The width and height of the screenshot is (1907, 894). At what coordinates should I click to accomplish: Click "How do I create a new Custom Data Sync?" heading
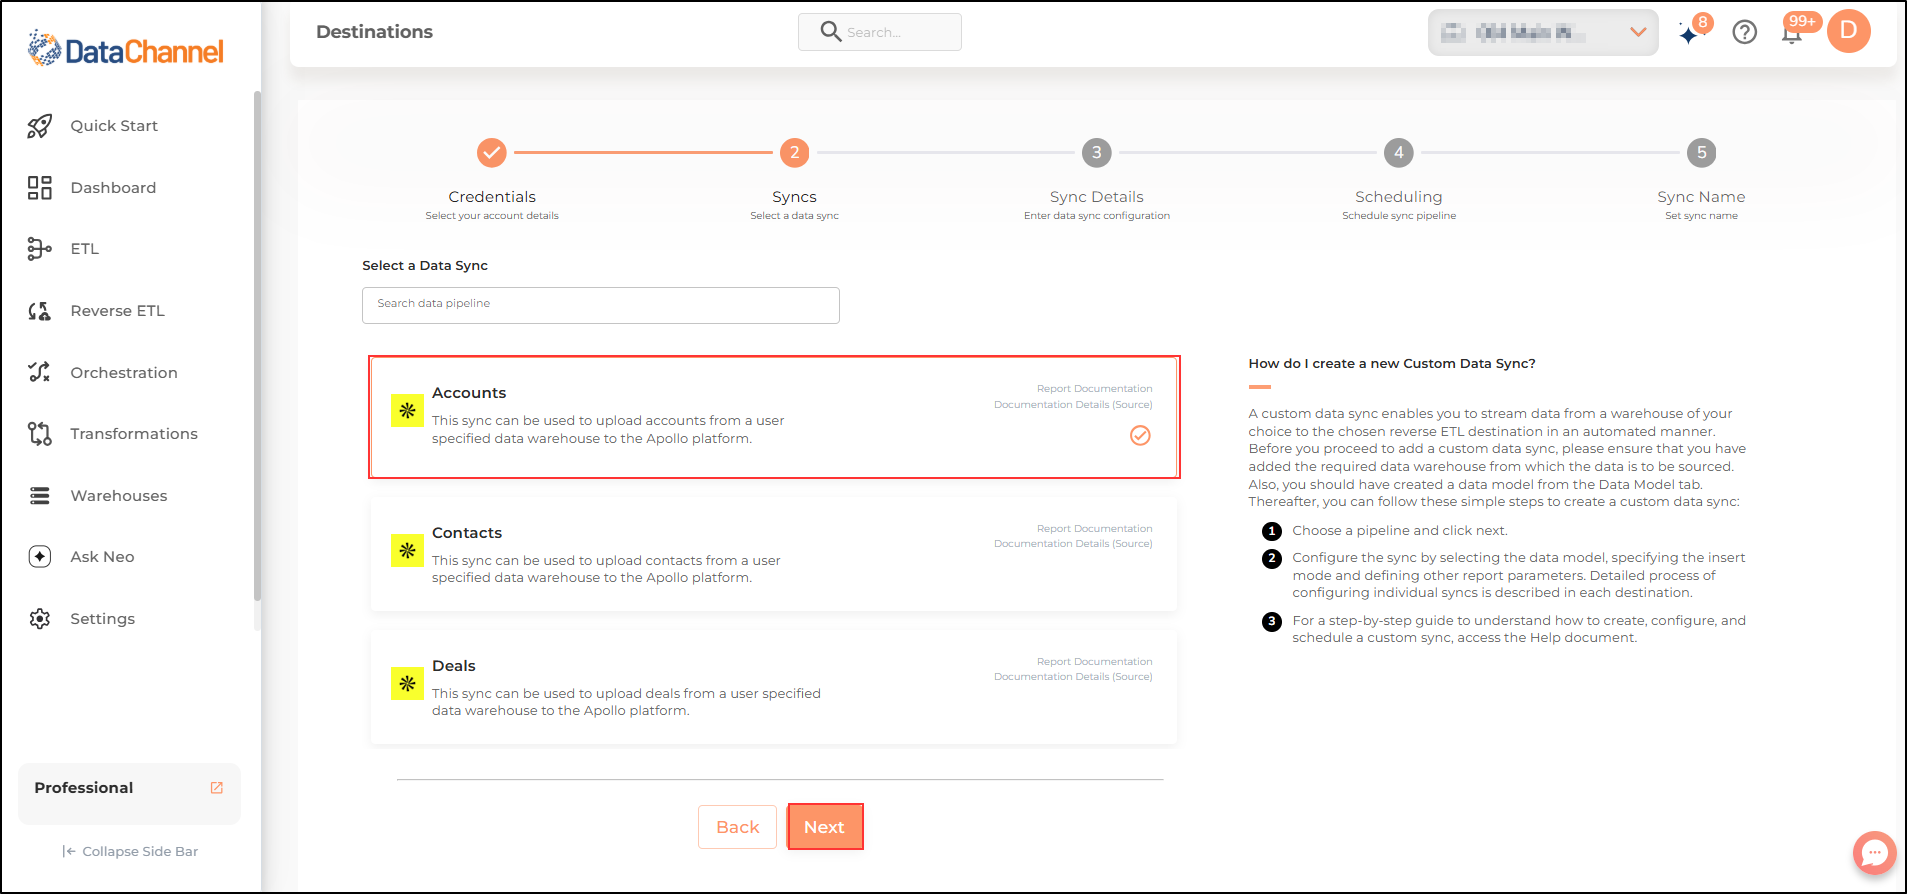(1391, 364)
